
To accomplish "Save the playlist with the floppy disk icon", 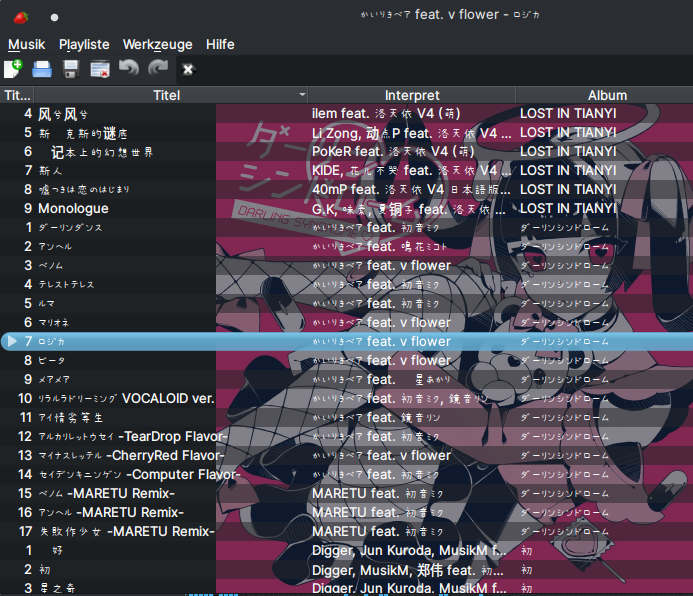I will [x=71, y=69].
